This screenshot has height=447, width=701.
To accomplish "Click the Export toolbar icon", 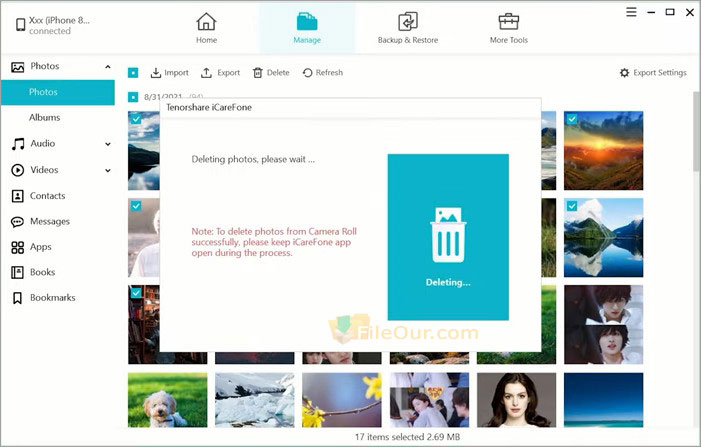I will coord(206,73).
